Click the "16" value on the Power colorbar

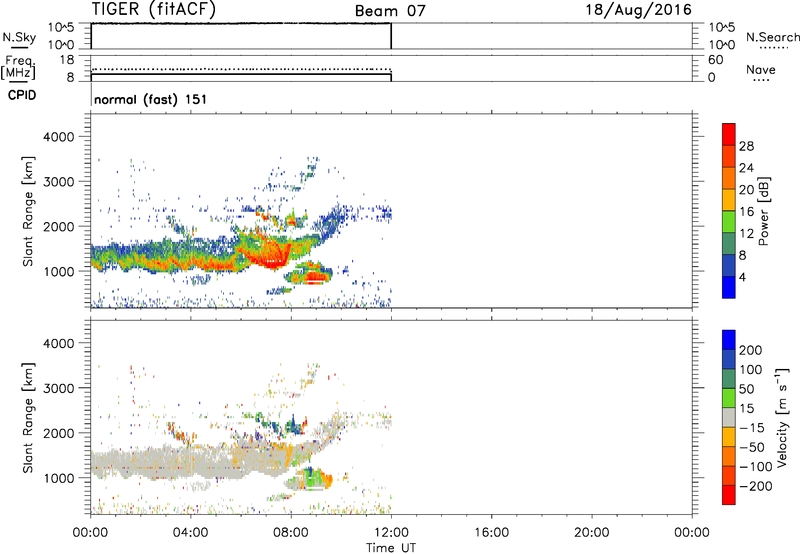746,212
